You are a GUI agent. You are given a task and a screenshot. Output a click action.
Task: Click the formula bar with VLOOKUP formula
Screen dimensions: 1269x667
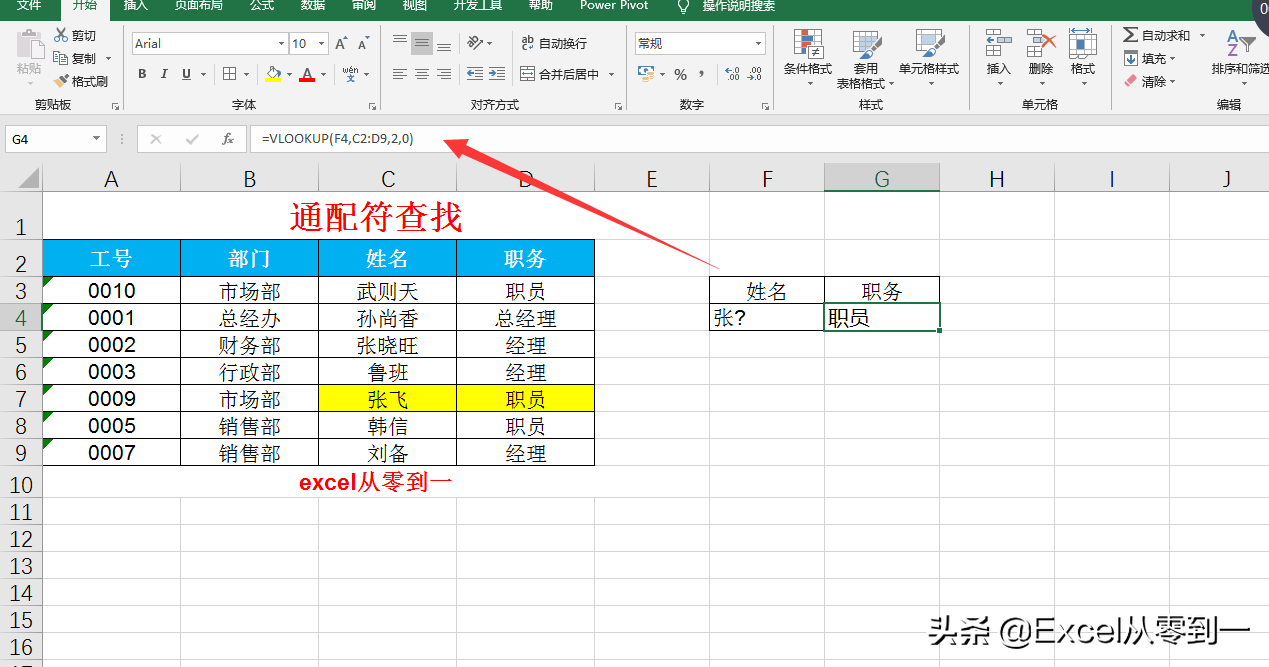click(757, 139)
